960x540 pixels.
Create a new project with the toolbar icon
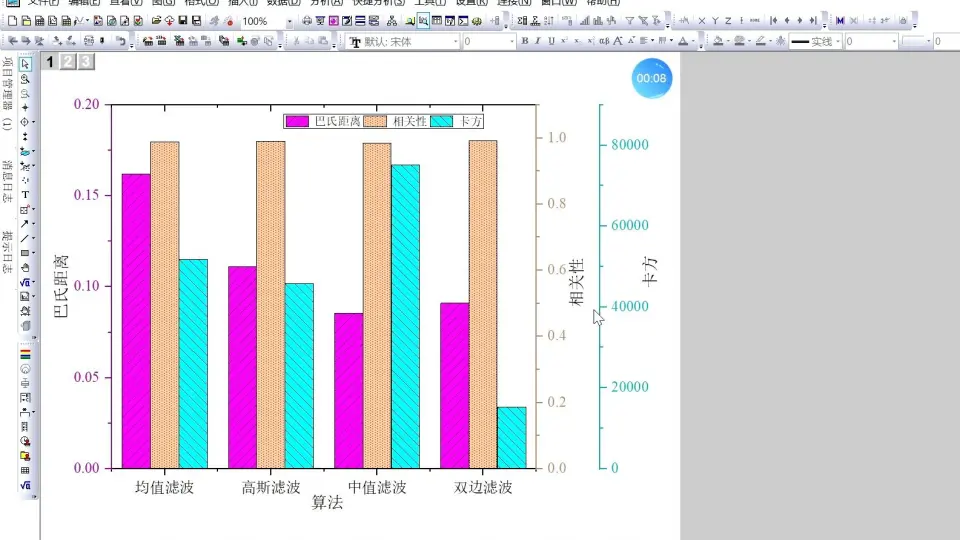tap(12, 21)
